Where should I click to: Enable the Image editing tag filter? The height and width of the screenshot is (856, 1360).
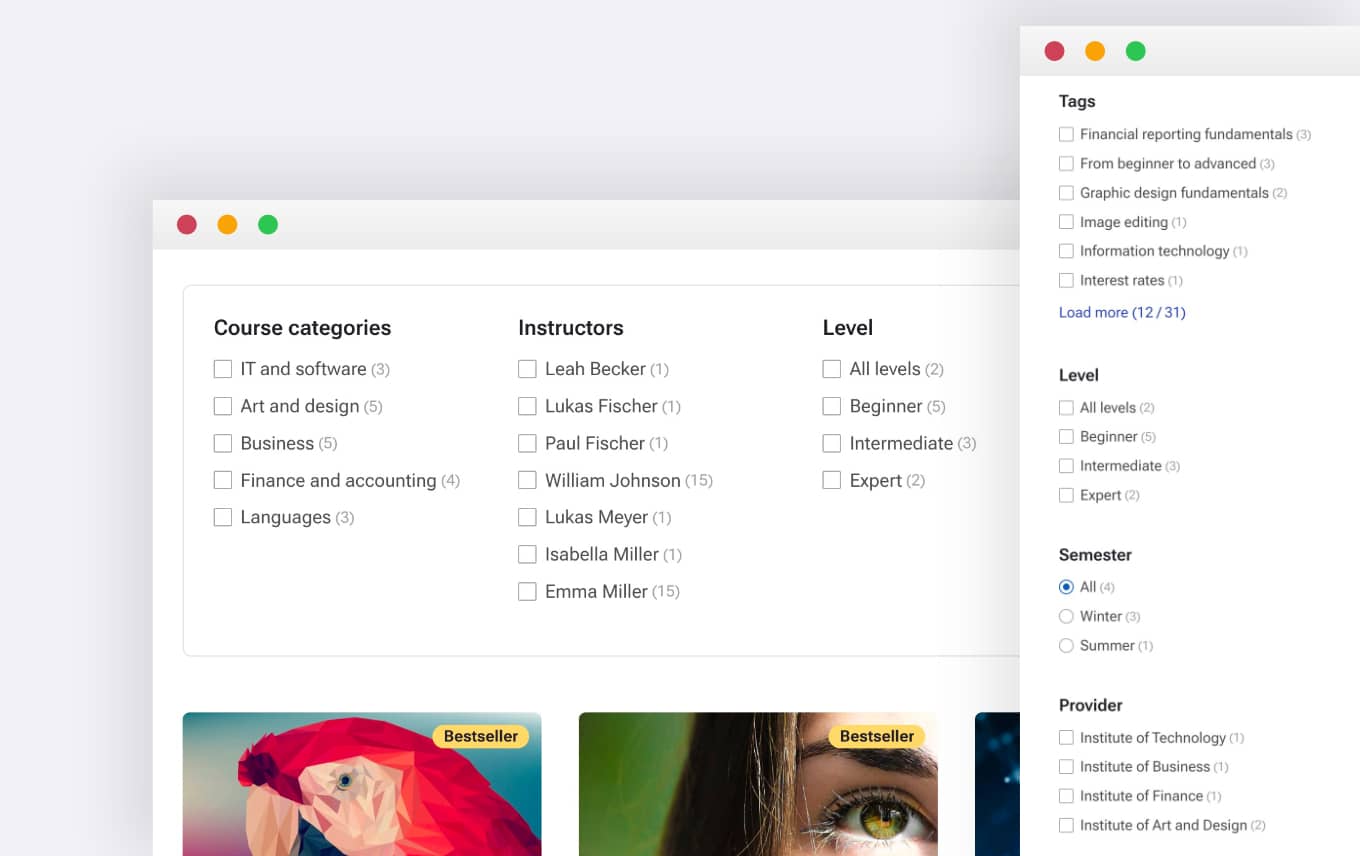(x=1066, y=222)
